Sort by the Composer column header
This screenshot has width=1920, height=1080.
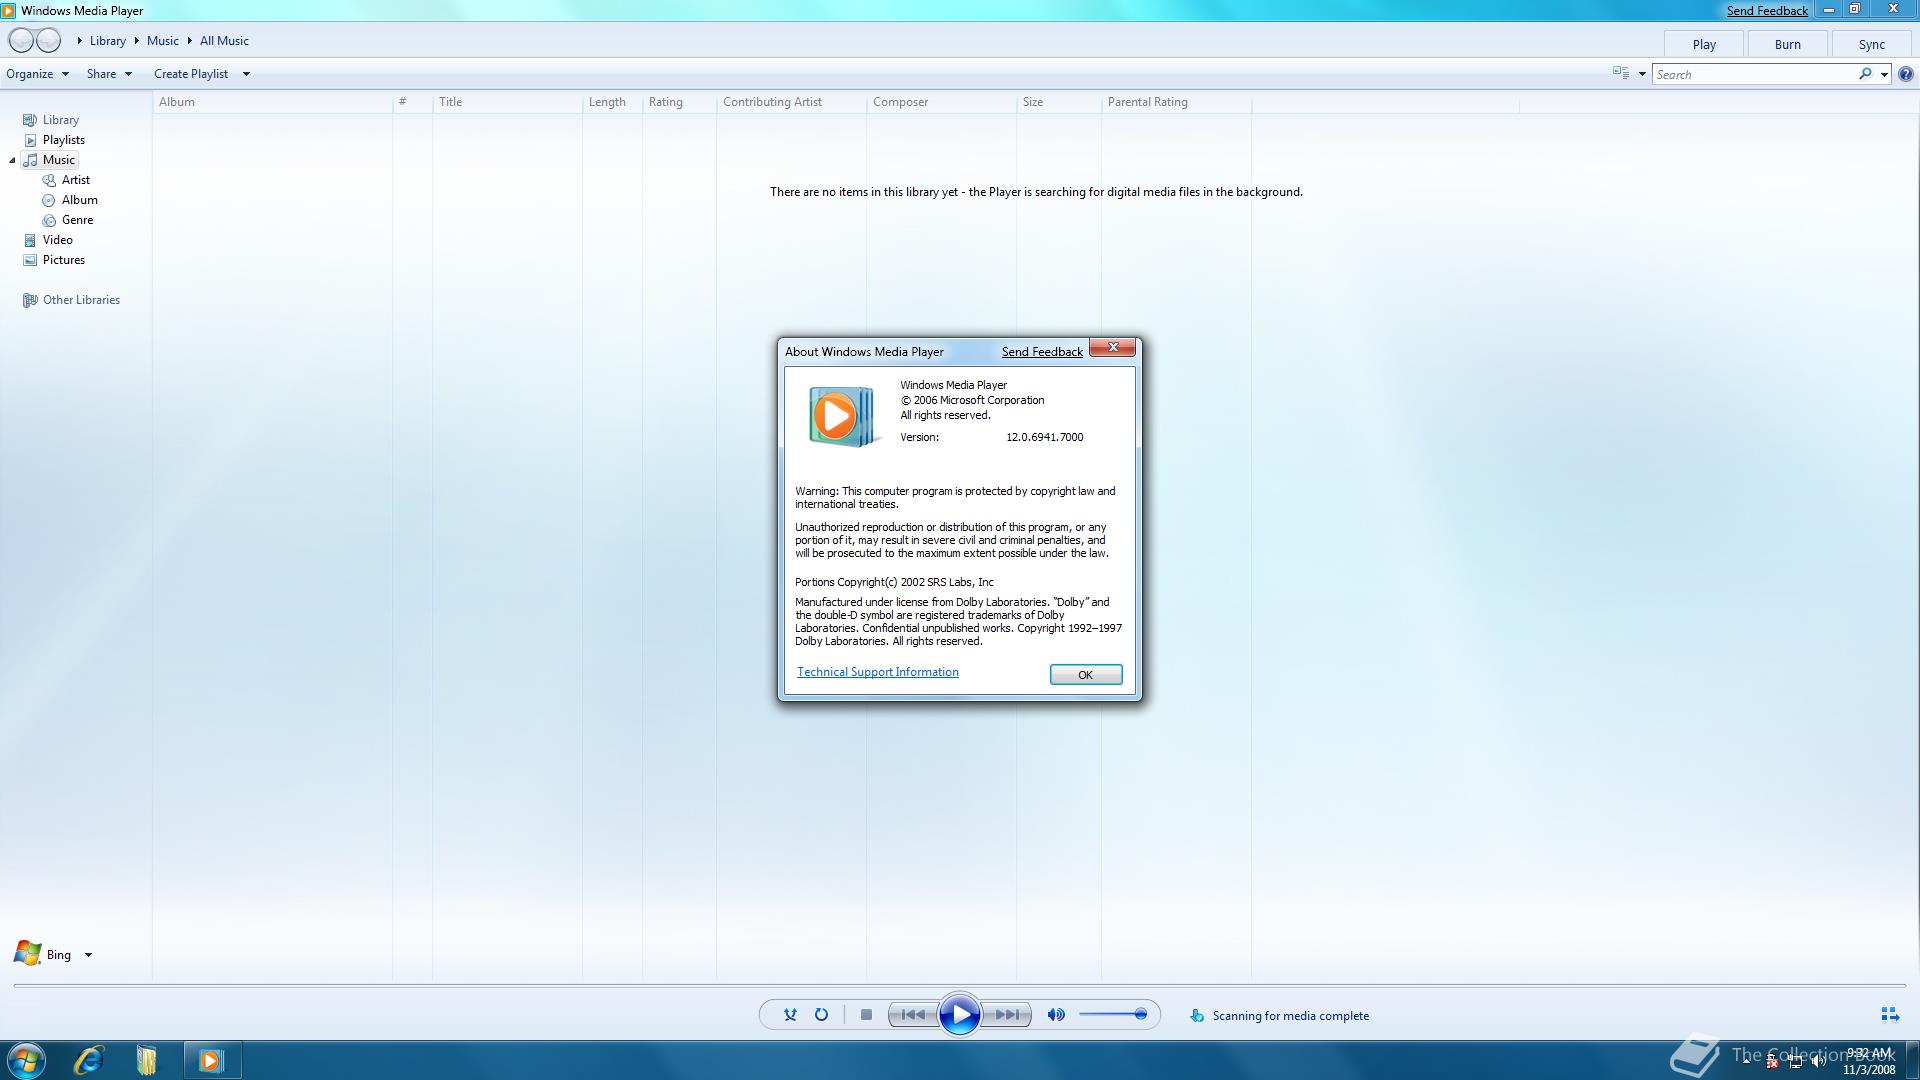click(941, 102)
